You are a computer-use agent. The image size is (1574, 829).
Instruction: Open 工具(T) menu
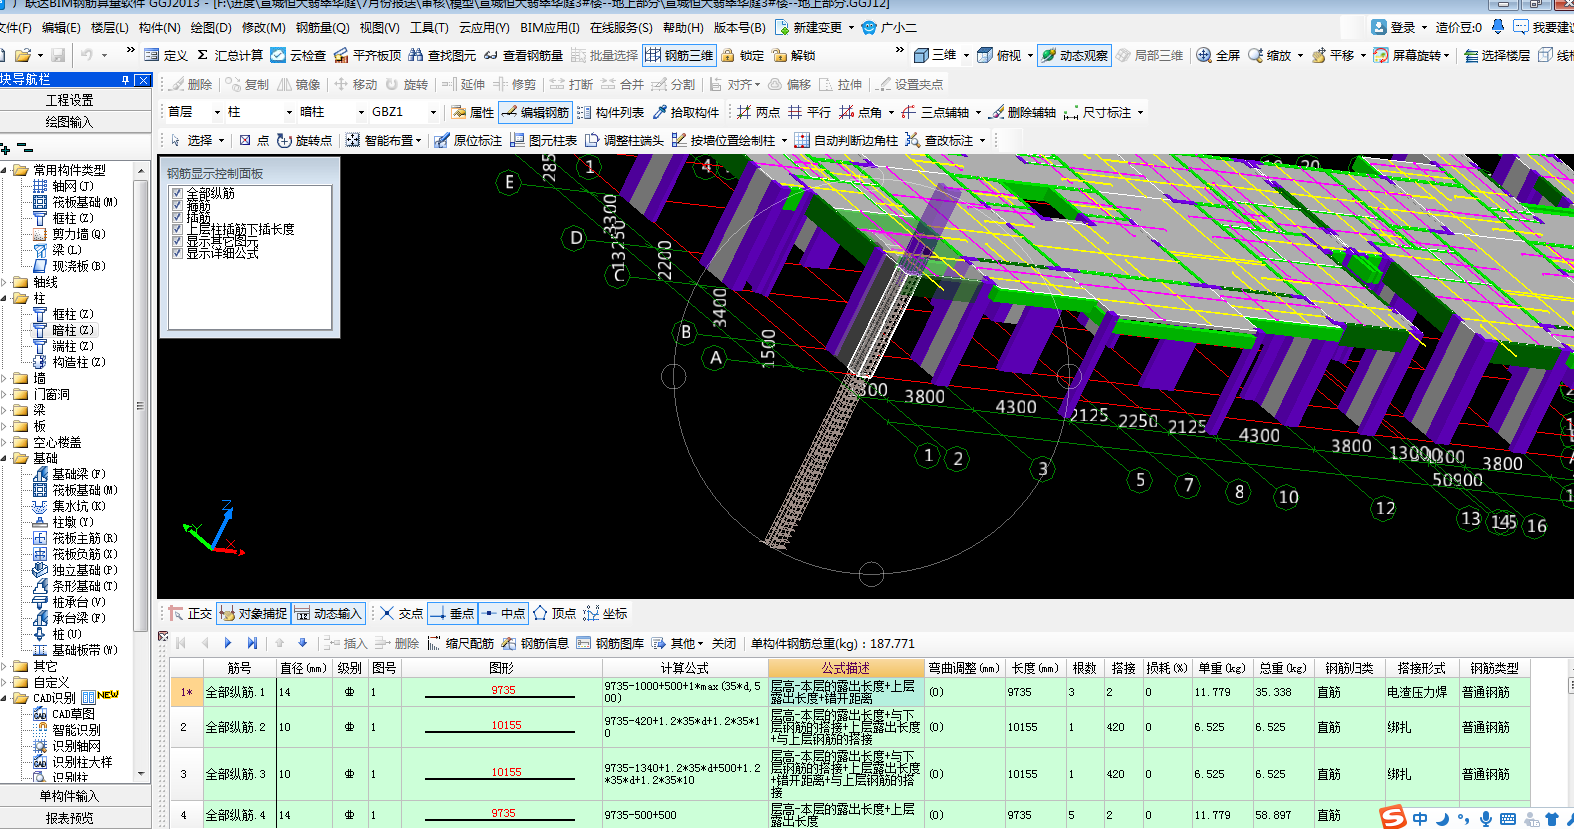430,28
